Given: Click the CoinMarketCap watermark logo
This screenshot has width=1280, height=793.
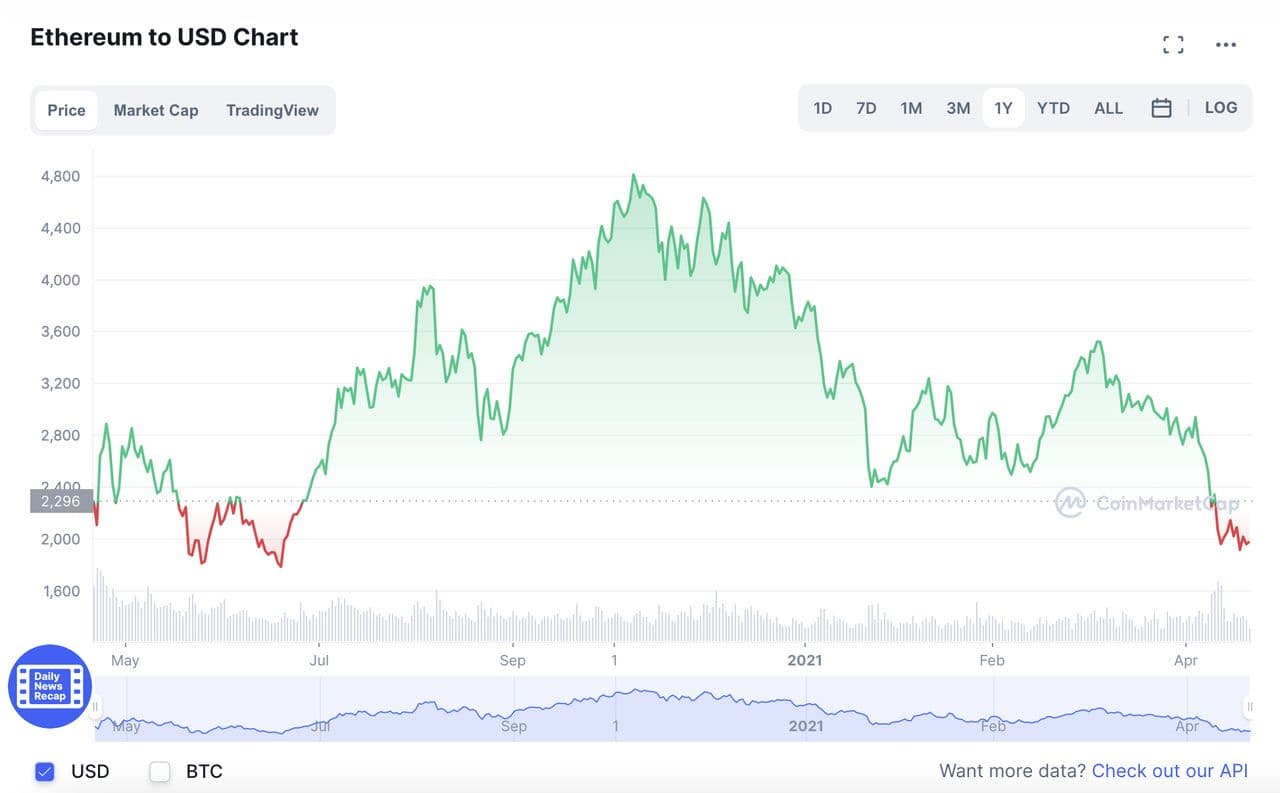Looking at the screenshot, I should (x=1070, y=503).
